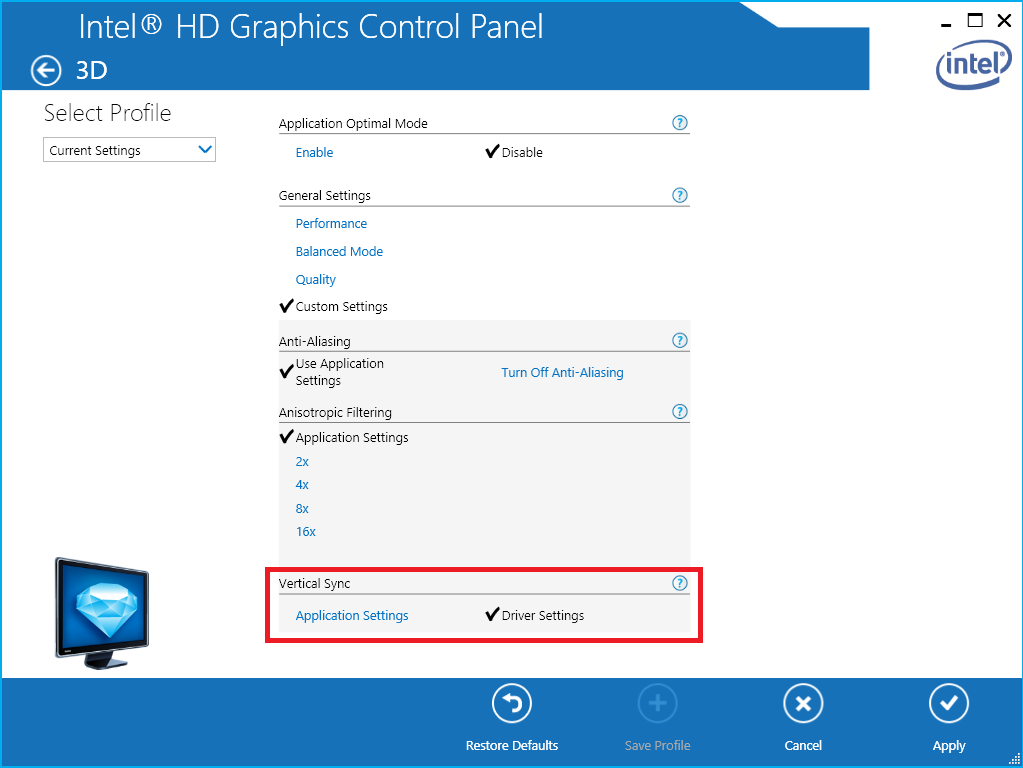
Task: Open help for Anti-Aliasing
Action: point(679,340)
